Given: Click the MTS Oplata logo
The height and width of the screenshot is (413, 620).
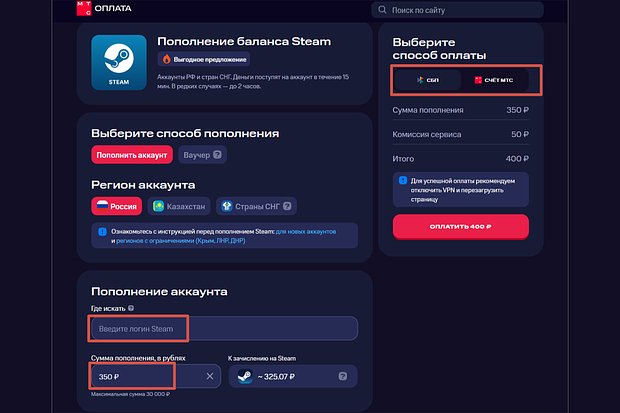Looking at the screenshot, I should [x=104, y=8].
